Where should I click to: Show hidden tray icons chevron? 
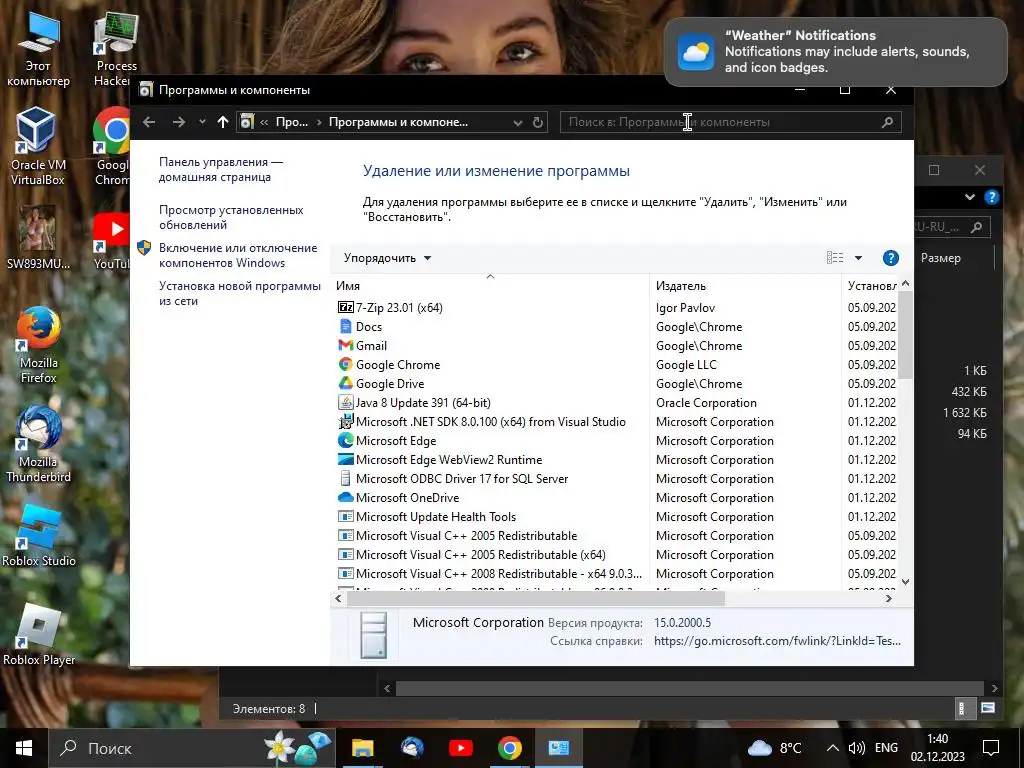click(832, 748)
